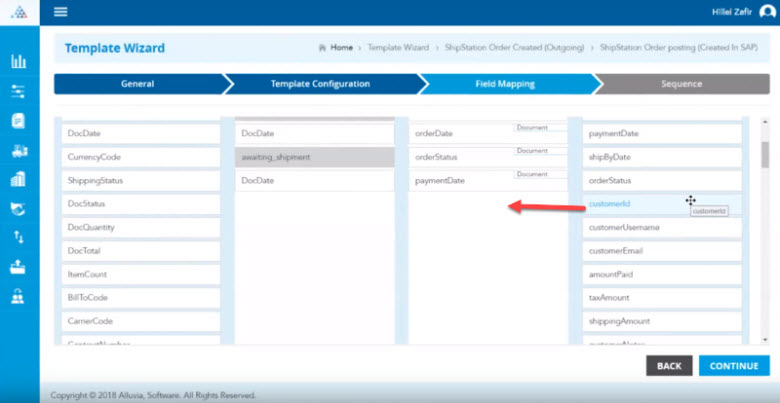Select the buildings icon in the sidebar
The width and height of the screenshot is (780, 403).
click(x=18, y=180)
